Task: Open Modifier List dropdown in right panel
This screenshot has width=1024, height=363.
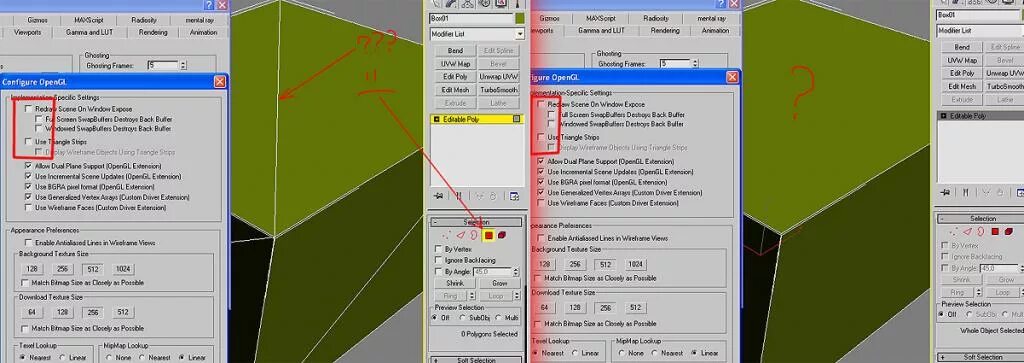Action: point(980,31)
